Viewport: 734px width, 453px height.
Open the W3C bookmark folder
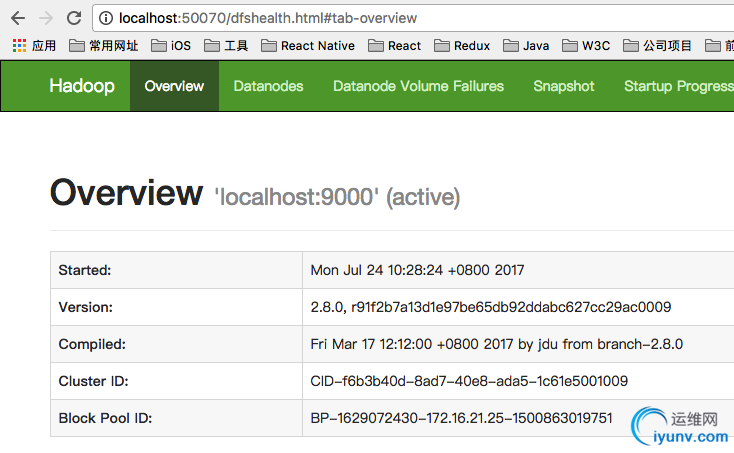pos(586,45)
